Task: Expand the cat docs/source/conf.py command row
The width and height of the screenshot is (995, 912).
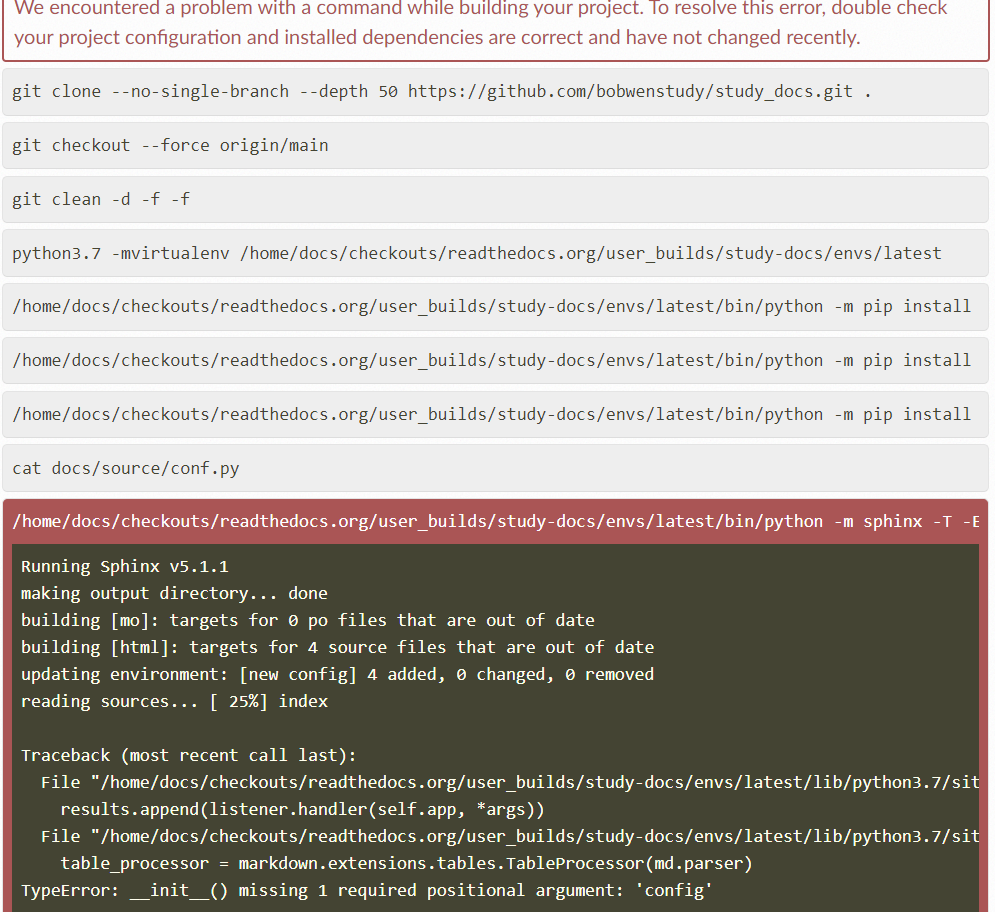Action: (x=496, y=469)
